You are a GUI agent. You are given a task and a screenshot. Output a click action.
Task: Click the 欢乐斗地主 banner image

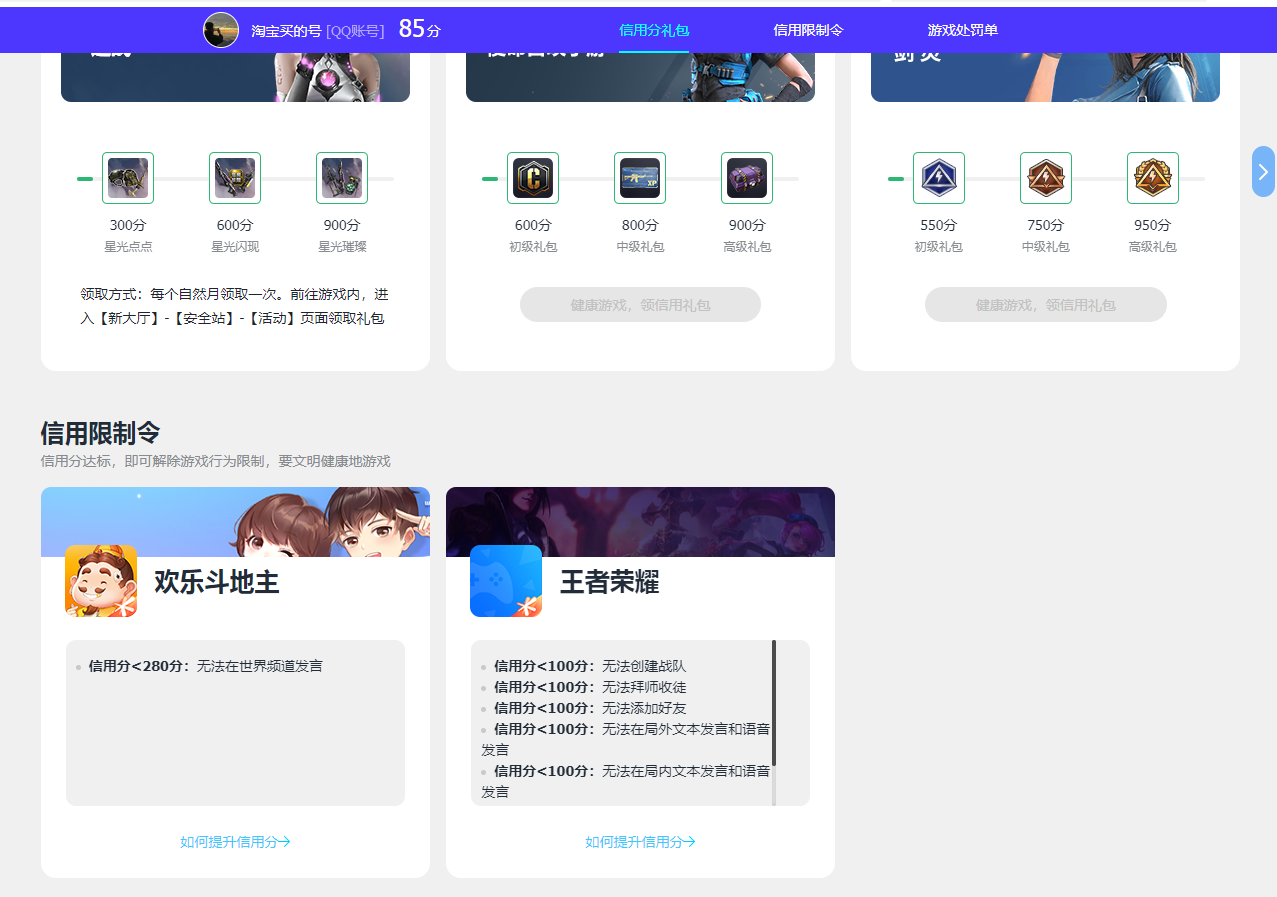(x=235, y=521)
